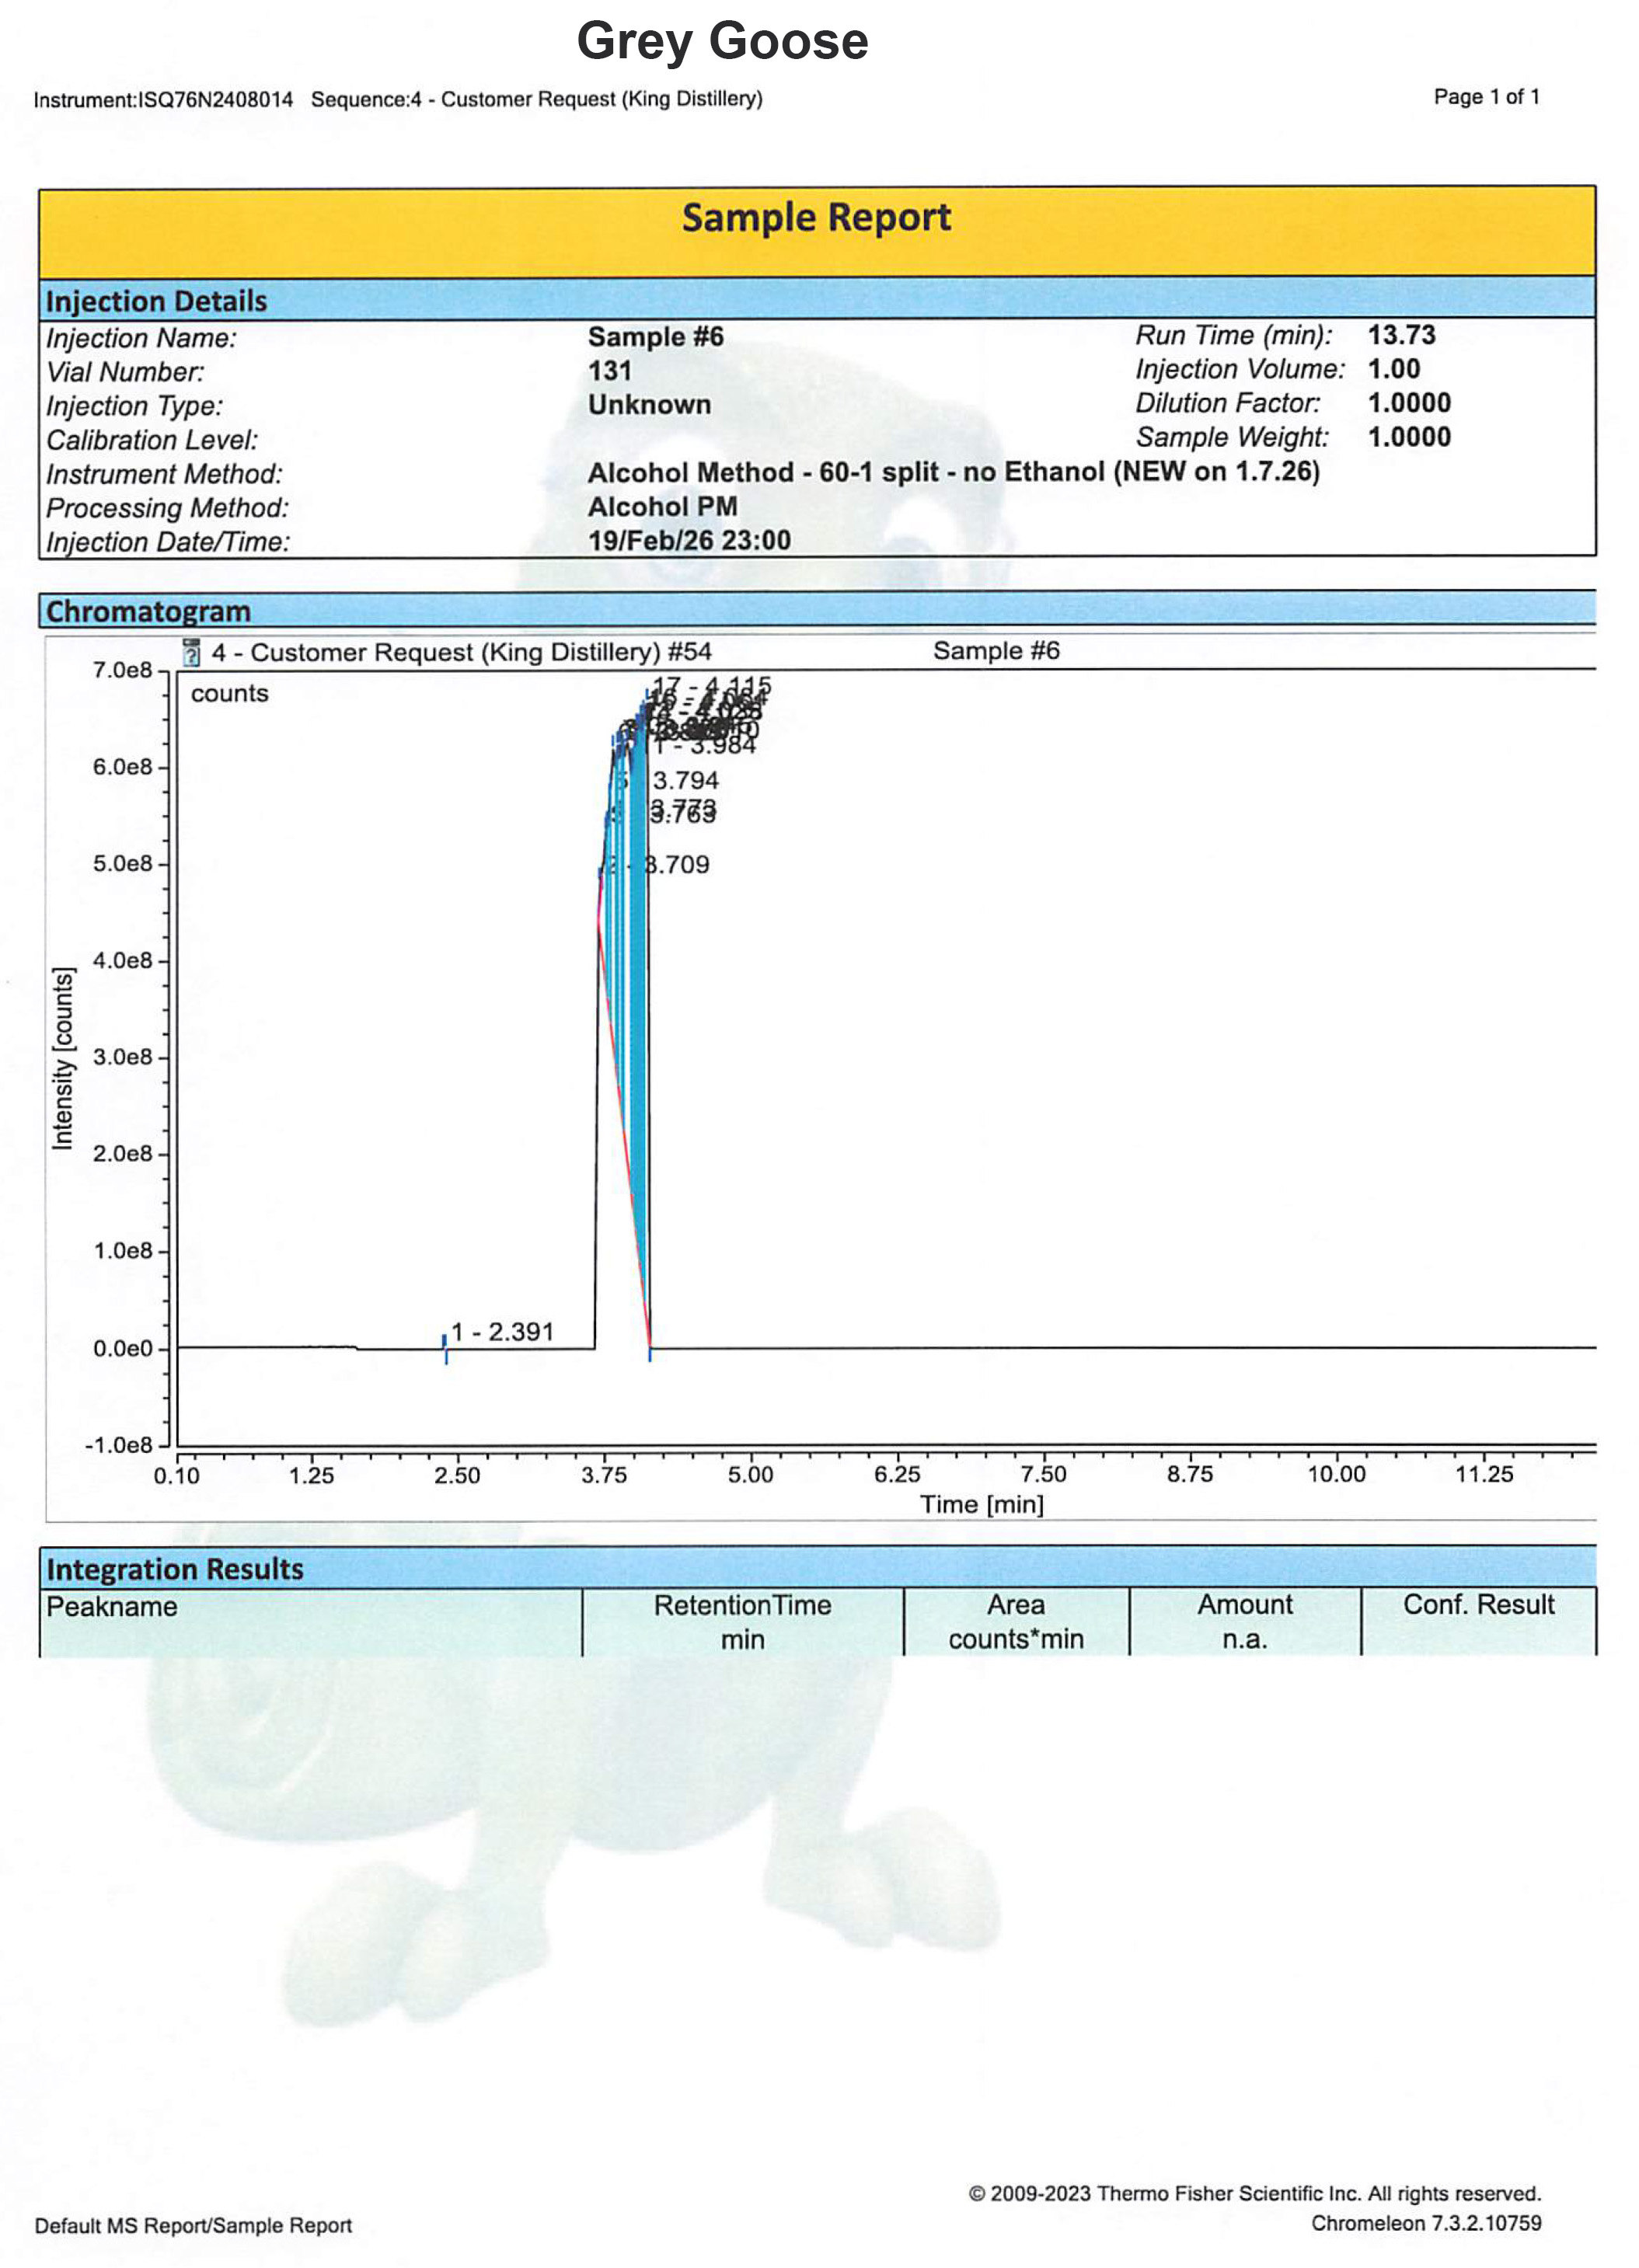Click the '-1.0e8' y-axis tick

point(118,1446)
